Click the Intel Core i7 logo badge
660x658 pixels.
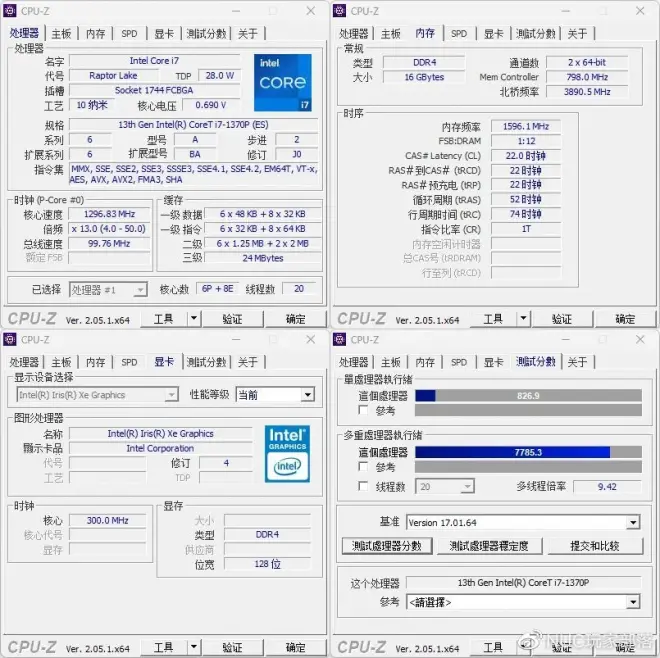[283, 83]
